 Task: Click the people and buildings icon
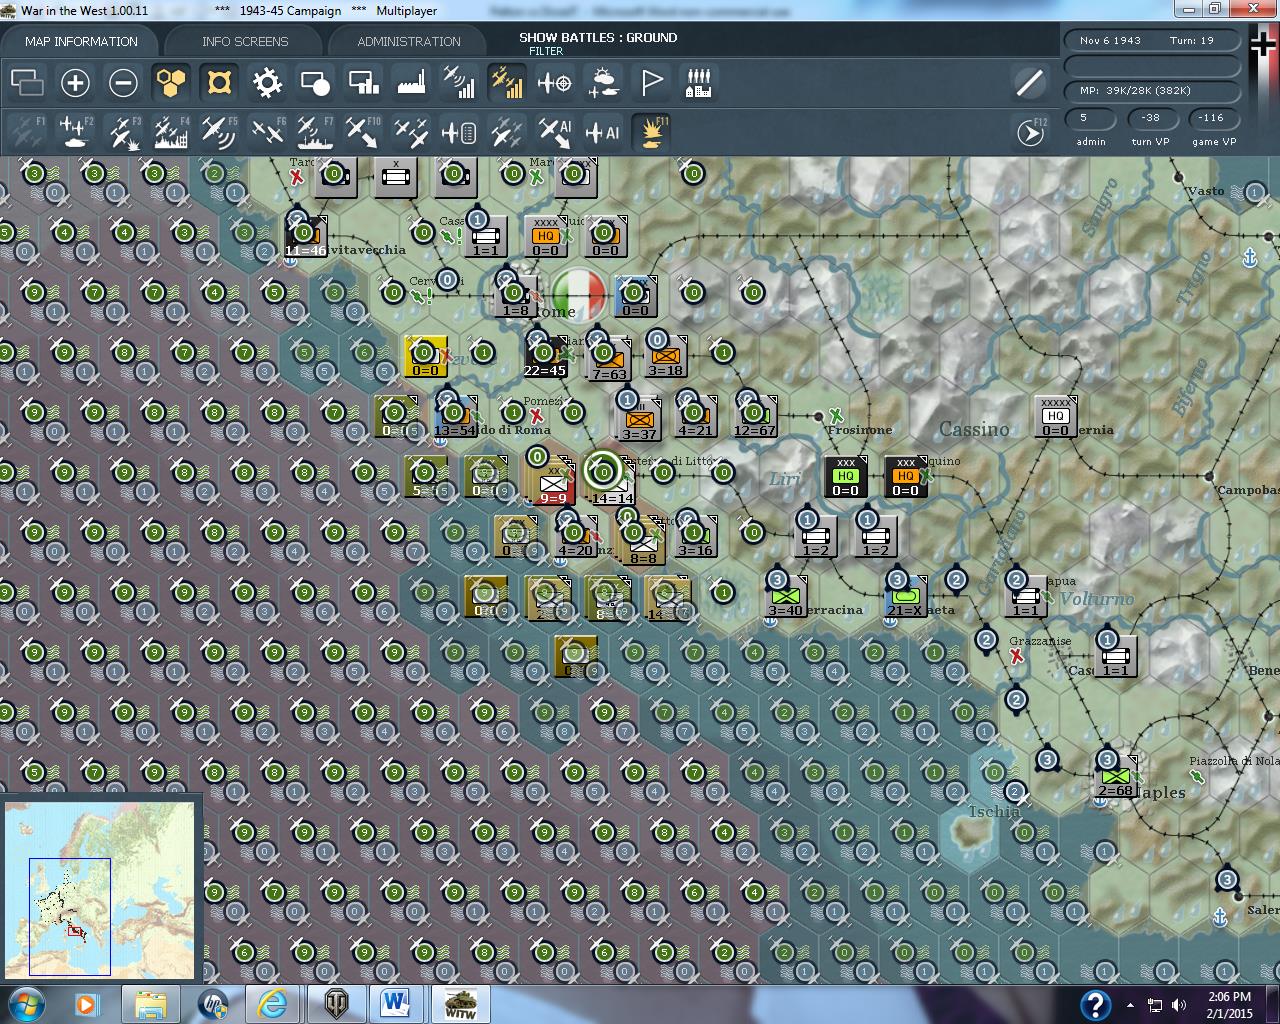(699, 83)
